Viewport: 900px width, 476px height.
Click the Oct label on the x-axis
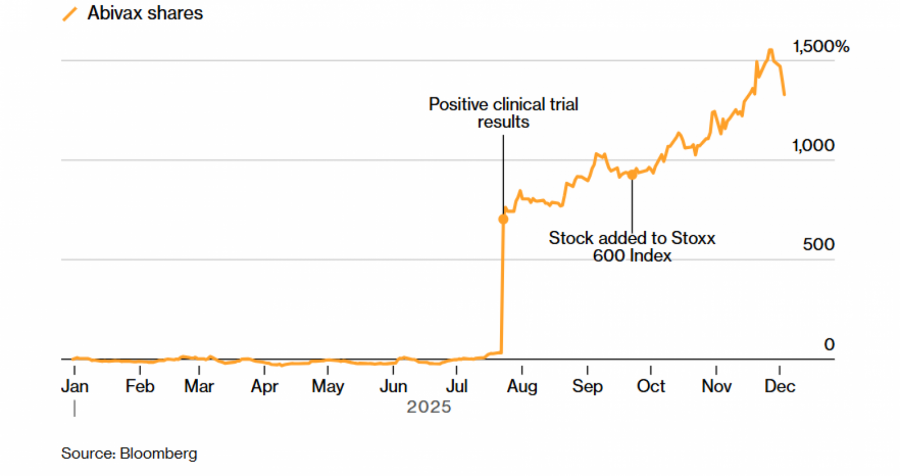[651, 386]
